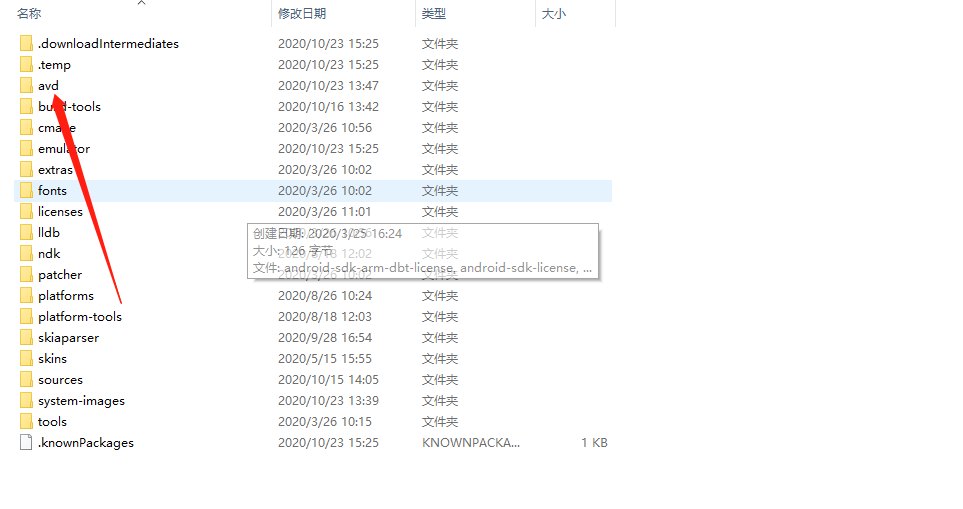Select the skiaparser folder name
The height and width of the screenshot is (509, 963).
[68, 338]
